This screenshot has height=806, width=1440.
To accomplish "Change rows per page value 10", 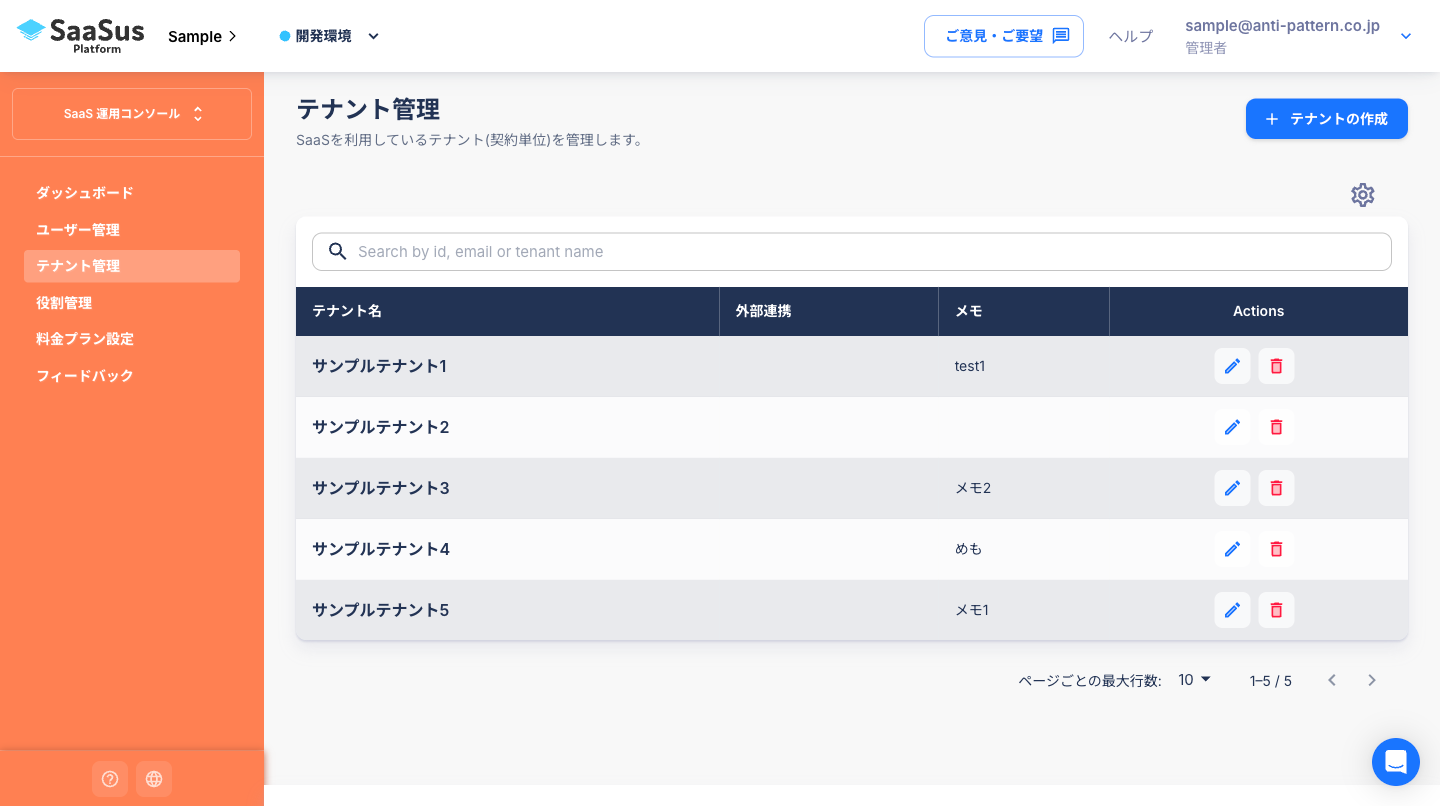I will (1195, 680).
